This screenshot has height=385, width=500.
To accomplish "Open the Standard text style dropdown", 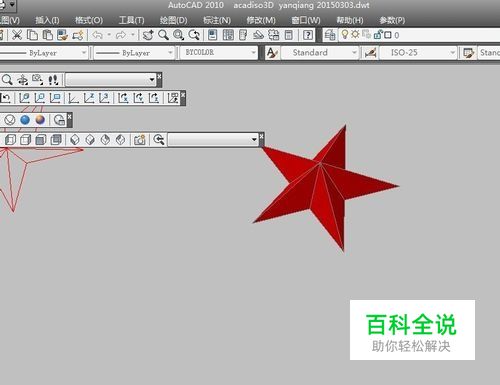I will coord(320,53).
